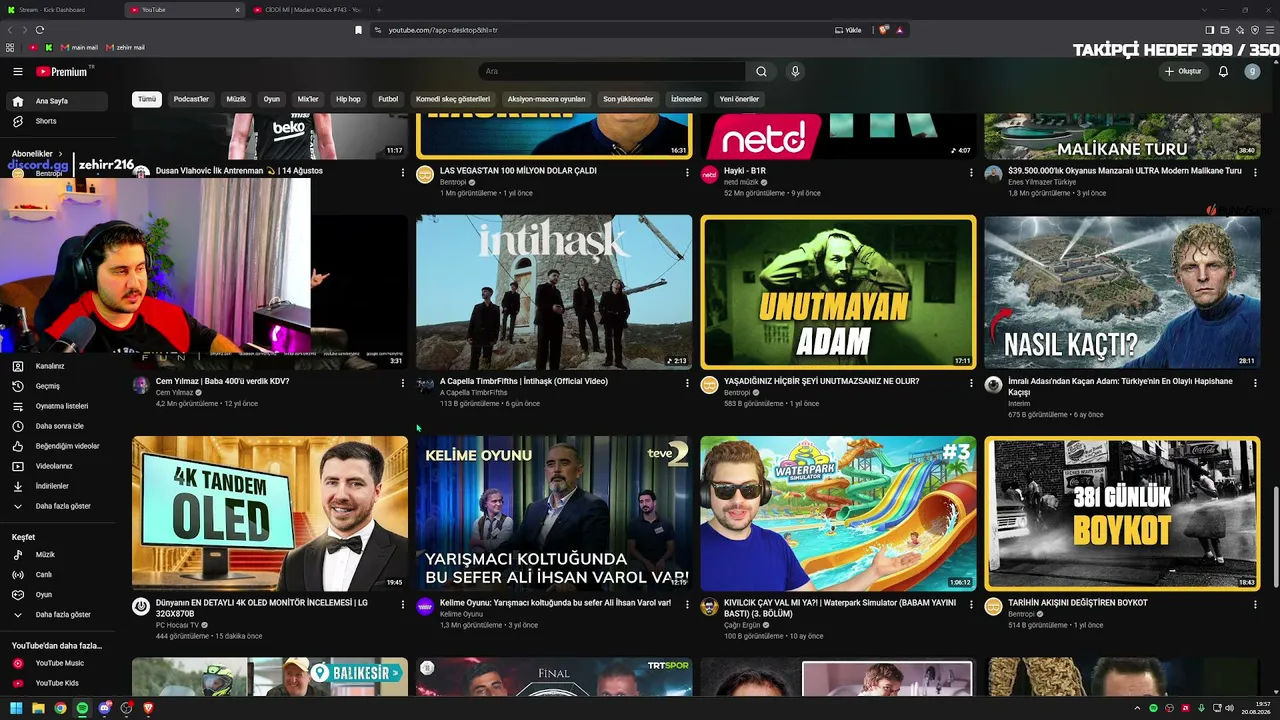
Task: Open more options for Hayki - B1R video
Action: (971, 172)
